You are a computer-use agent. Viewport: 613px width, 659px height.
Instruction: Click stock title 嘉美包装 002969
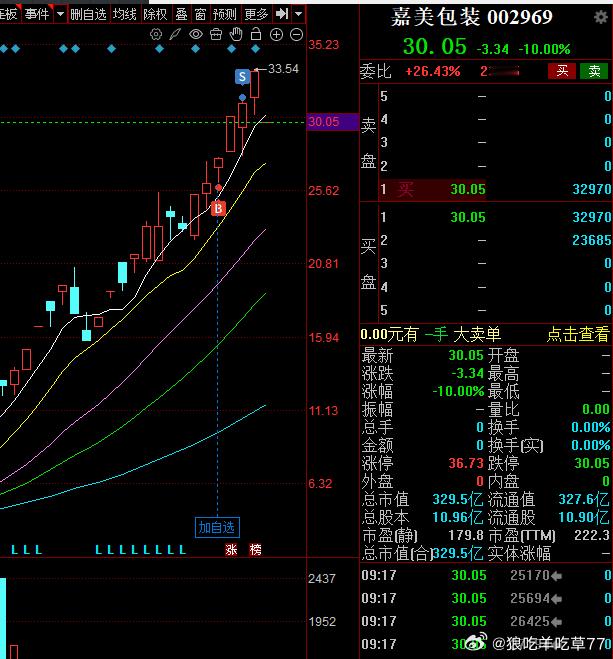471,18
